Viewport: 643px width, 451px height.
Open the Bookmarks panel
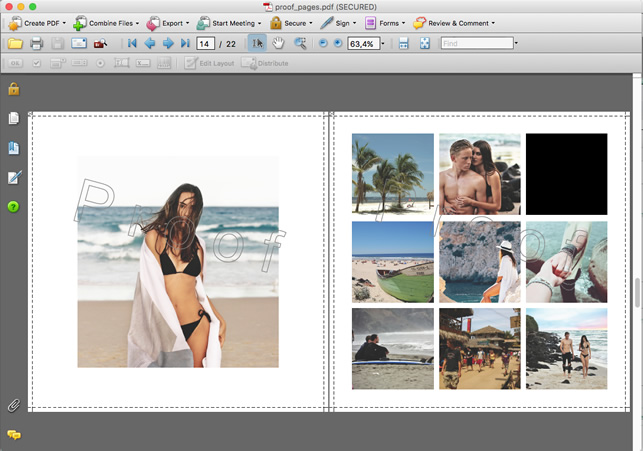point(14,148)
